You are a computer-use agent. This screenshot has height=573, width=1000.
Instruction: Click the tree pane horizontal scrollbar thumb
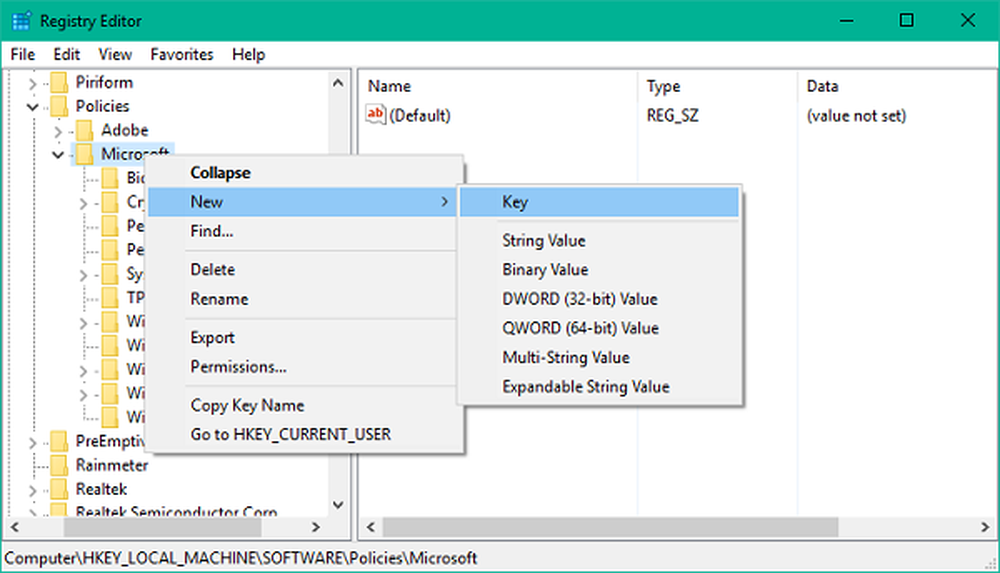coord(163,527)
